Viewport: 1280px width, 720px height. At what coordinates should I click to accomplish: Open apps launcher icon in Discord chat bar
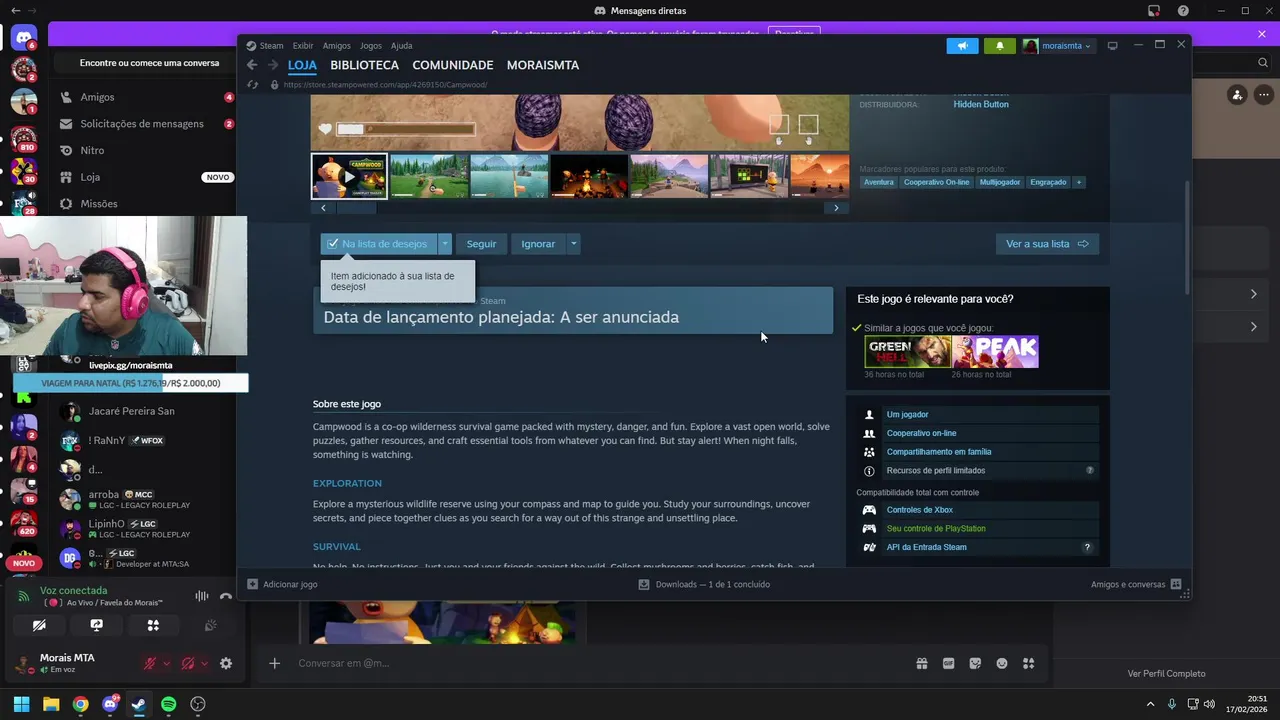coord(1028,663)
